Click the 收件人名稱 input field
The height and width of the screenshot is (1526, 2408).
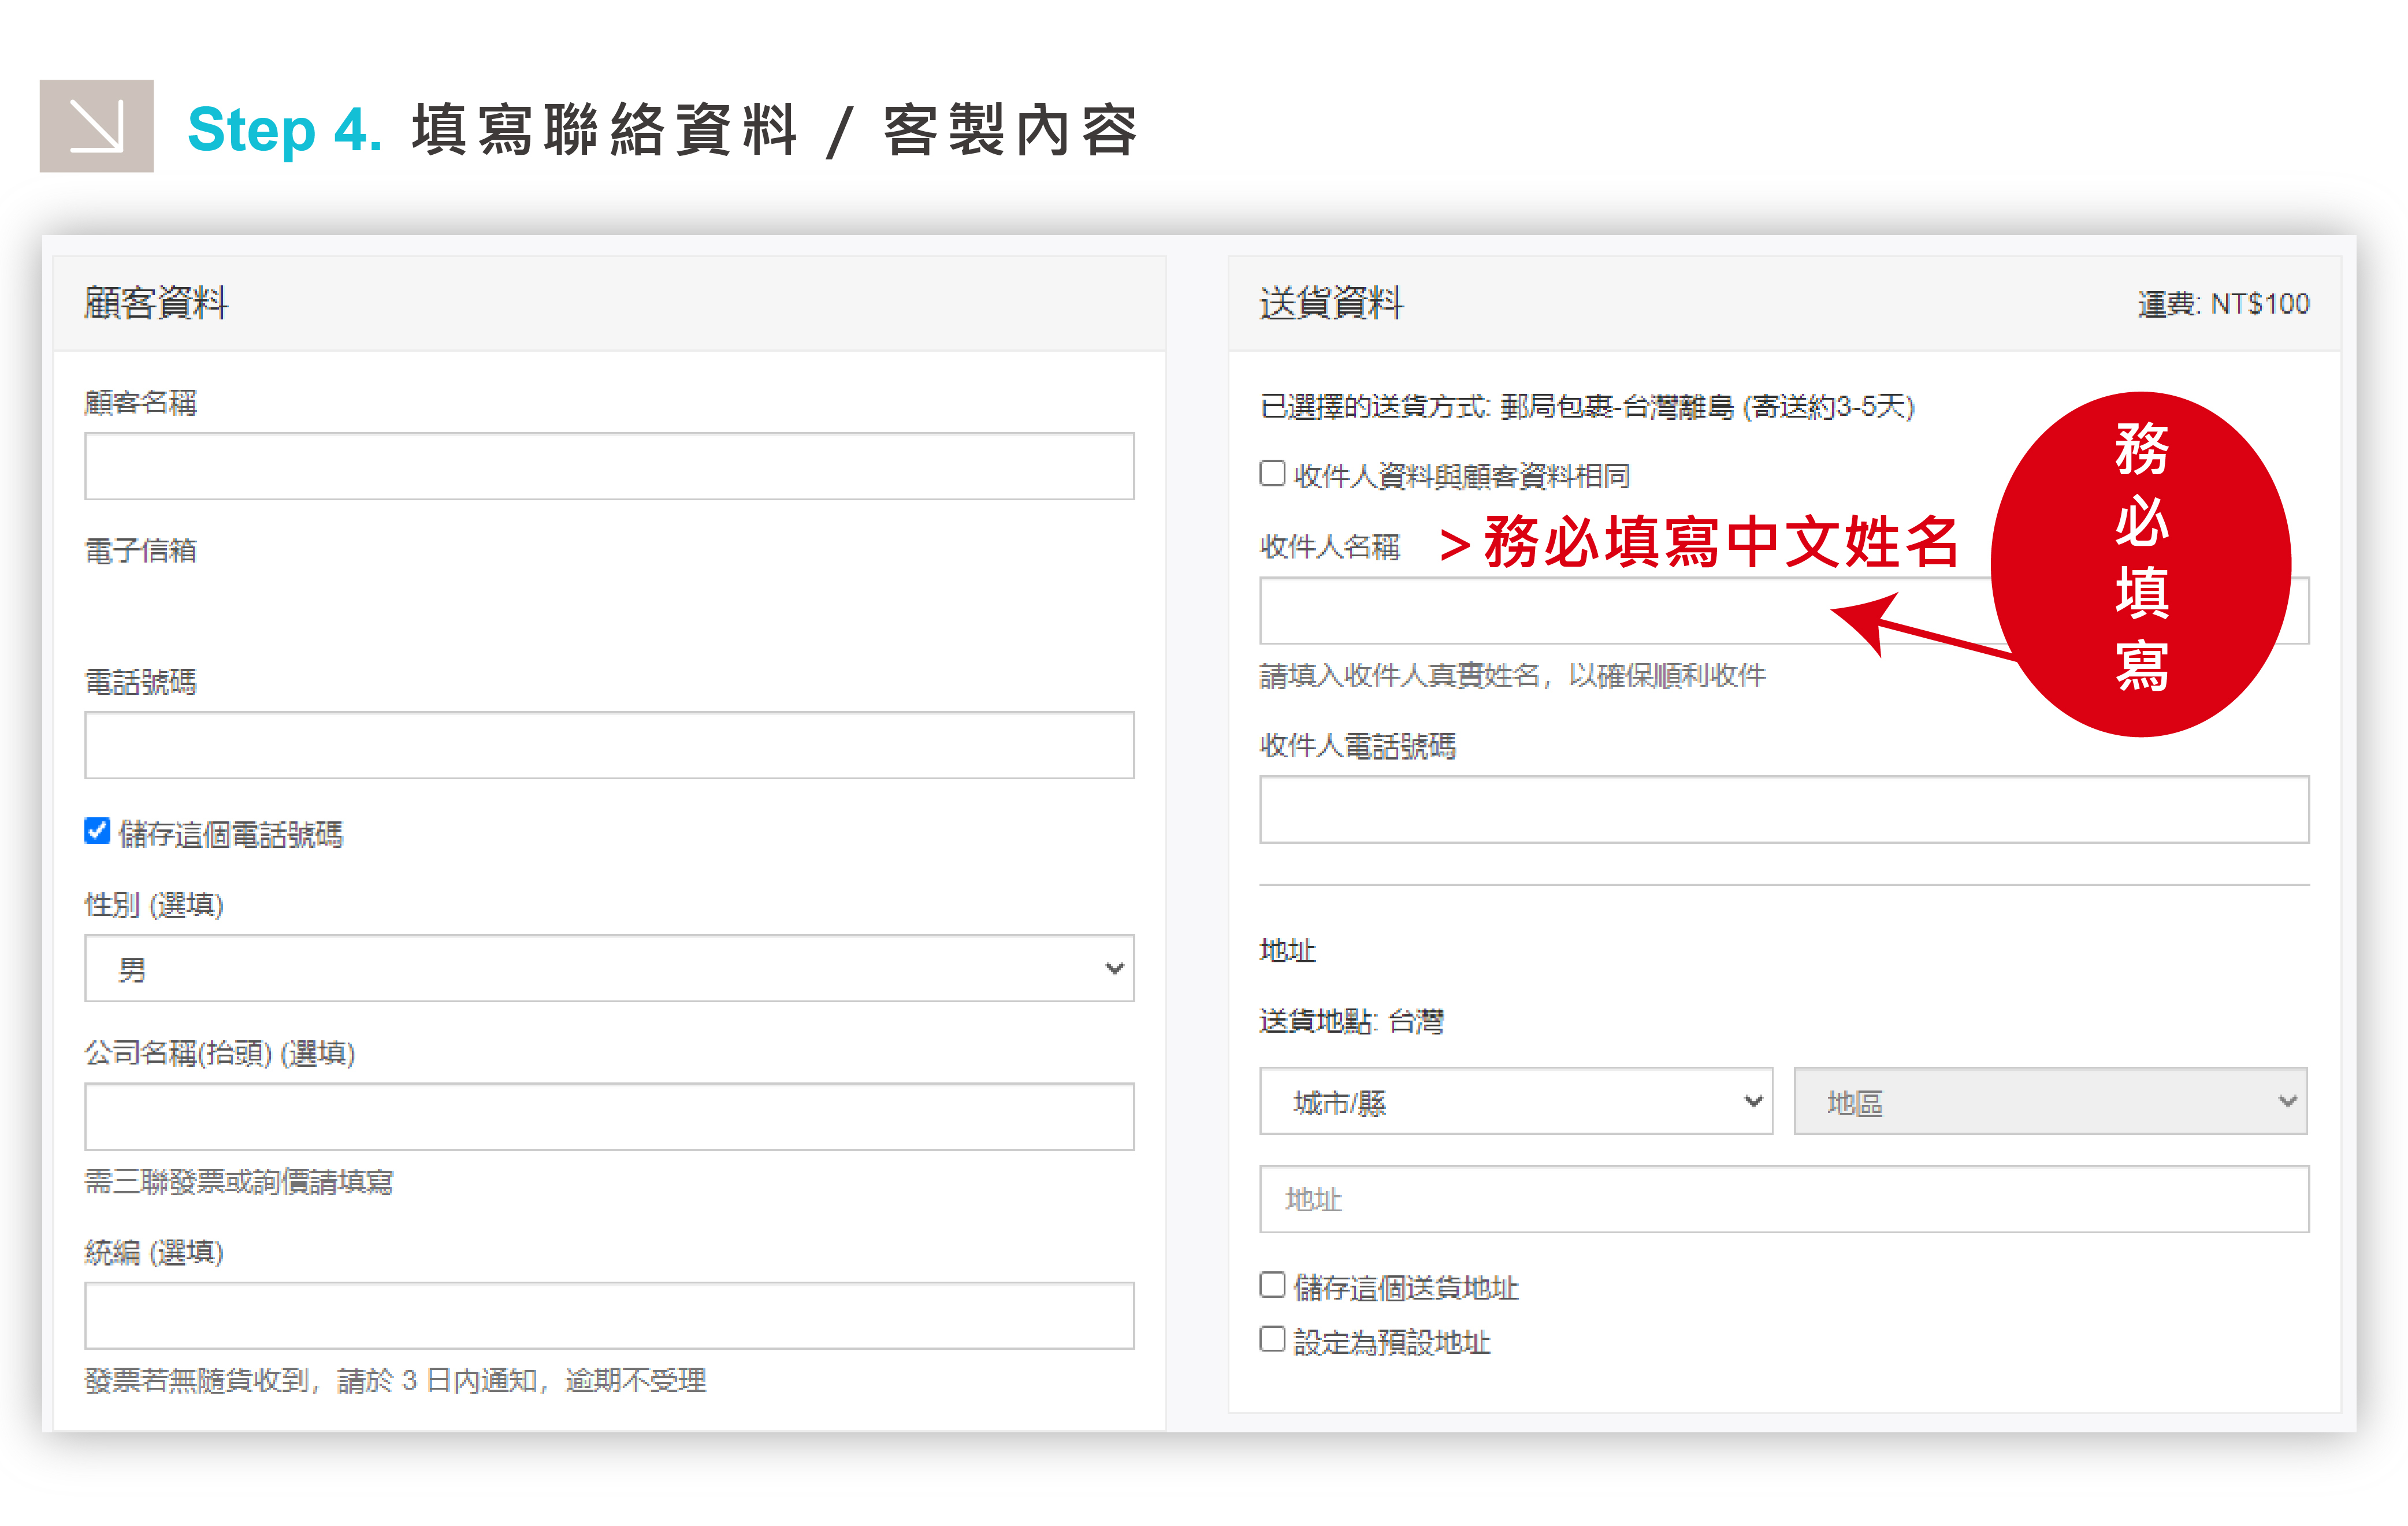click(x=1540, y=611)
